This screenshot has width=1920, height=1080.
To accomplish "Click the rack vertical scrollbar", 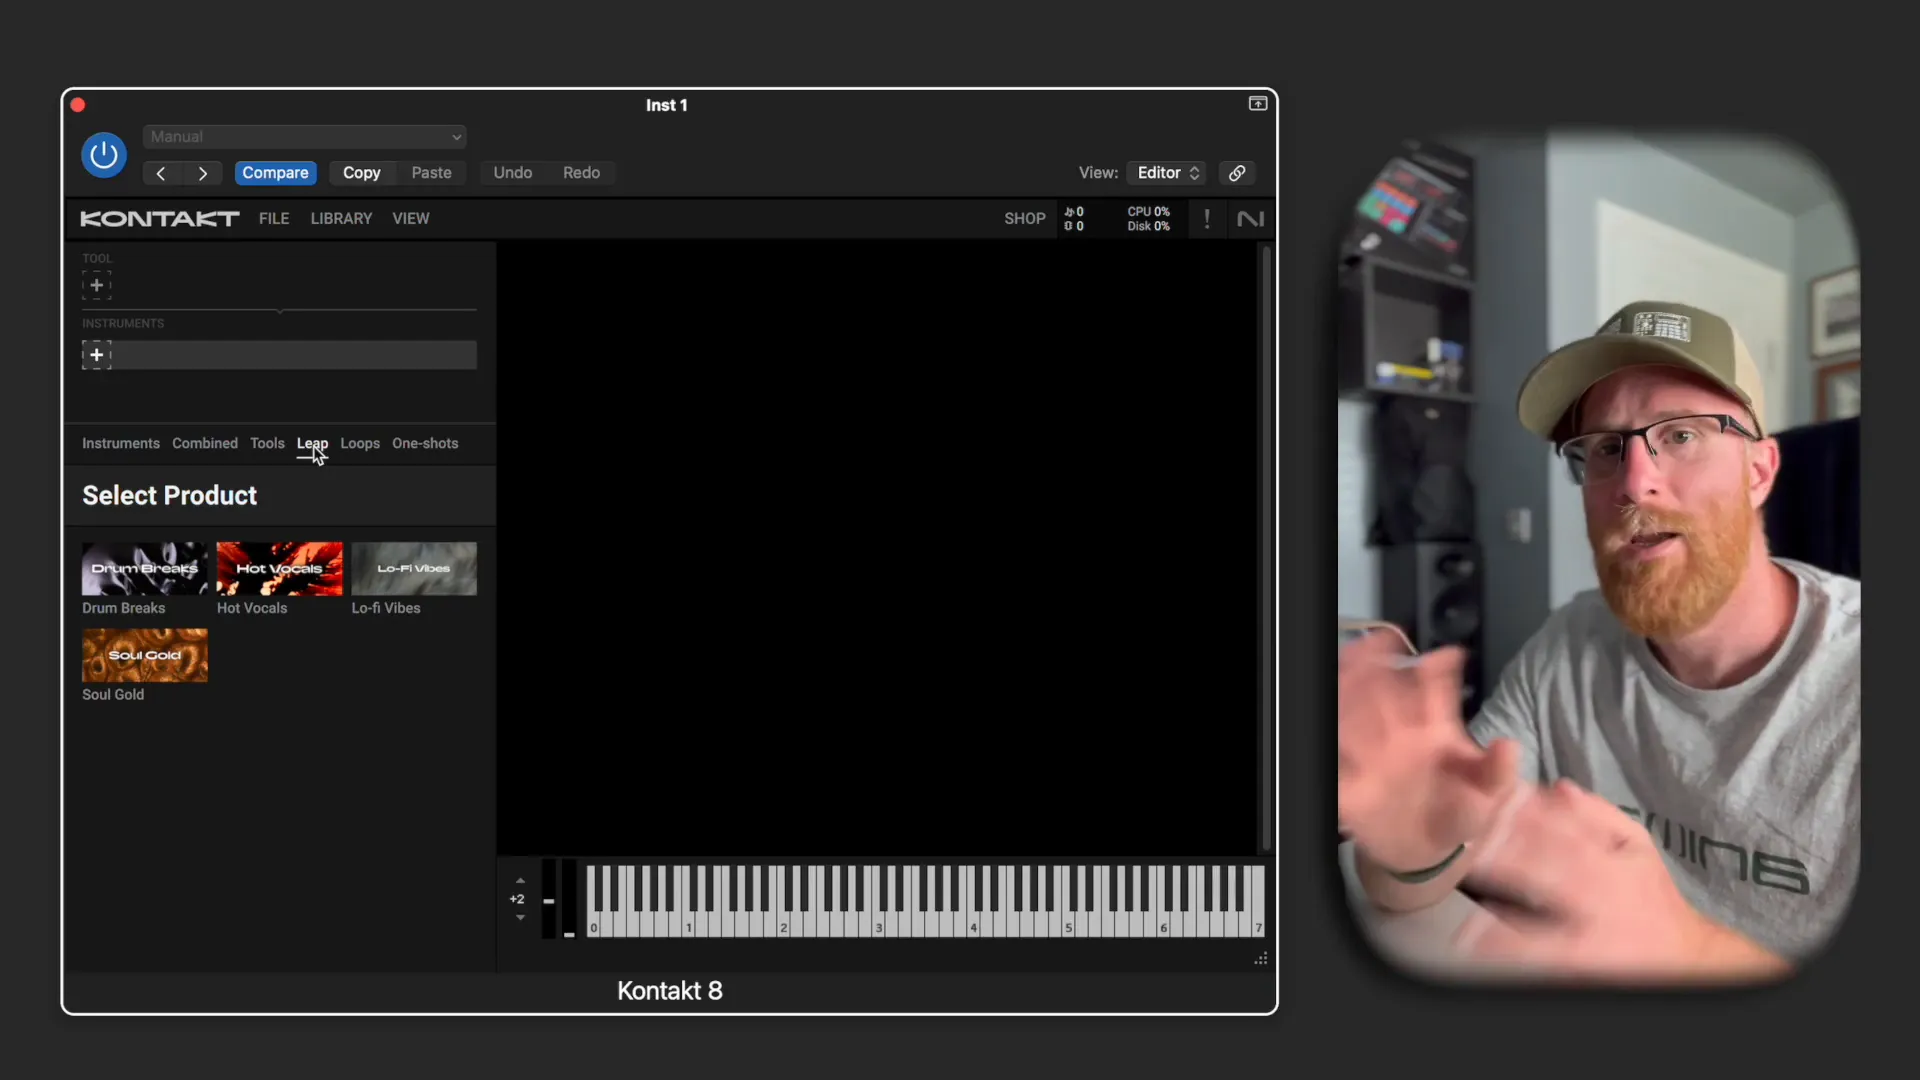I will point(1266,548).
